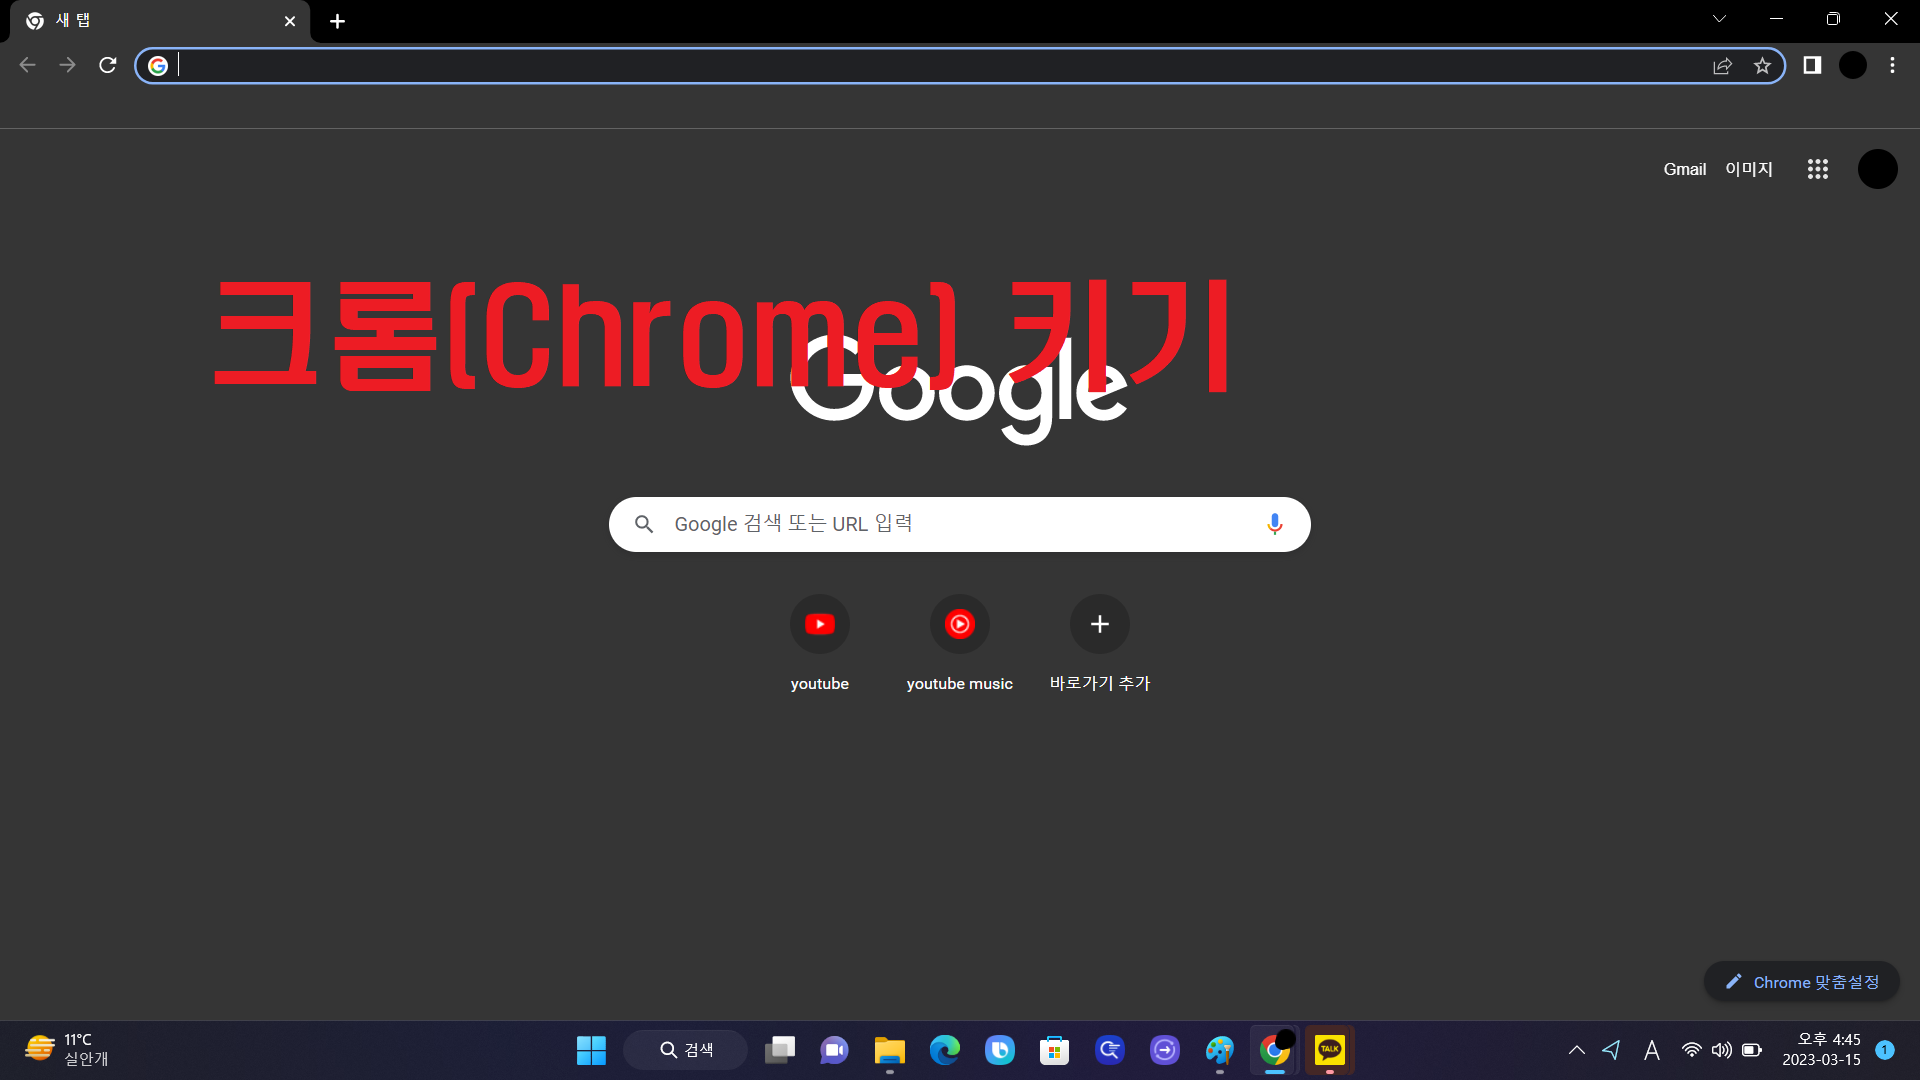The height and width of the screenshot is (1080, 1920).
Task: Open the weather widget showing 11°C
Action: tap(67, 1049)
